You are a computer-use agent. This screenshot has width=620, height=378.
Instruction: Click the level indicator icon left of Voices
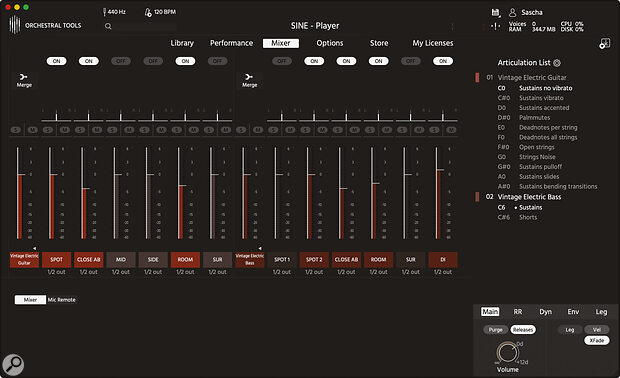(495, 26)
